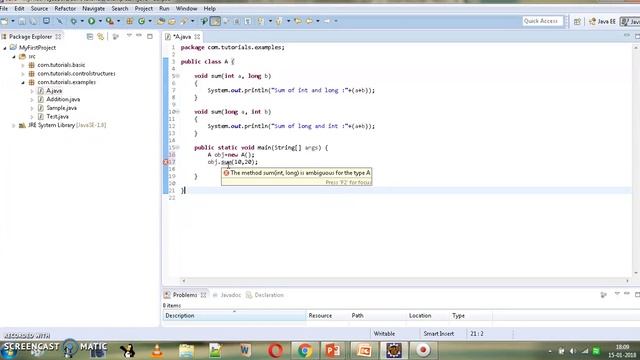The height and width of the screenshot is (360, 640).
Task: Click the volume speaker tray icon
Action: [573, 351]
